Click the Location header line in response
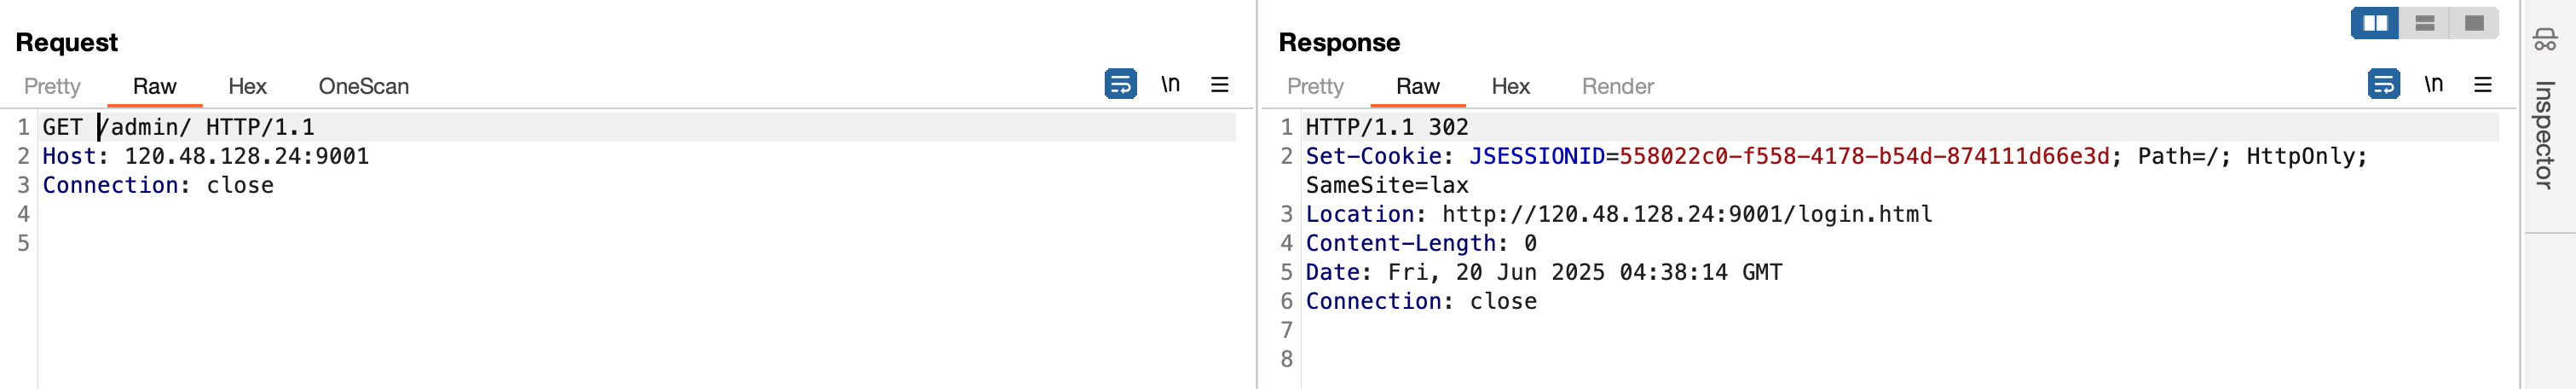This screenshot has width=2576, height=389. pyautogui.click(x=1618, y=214)
